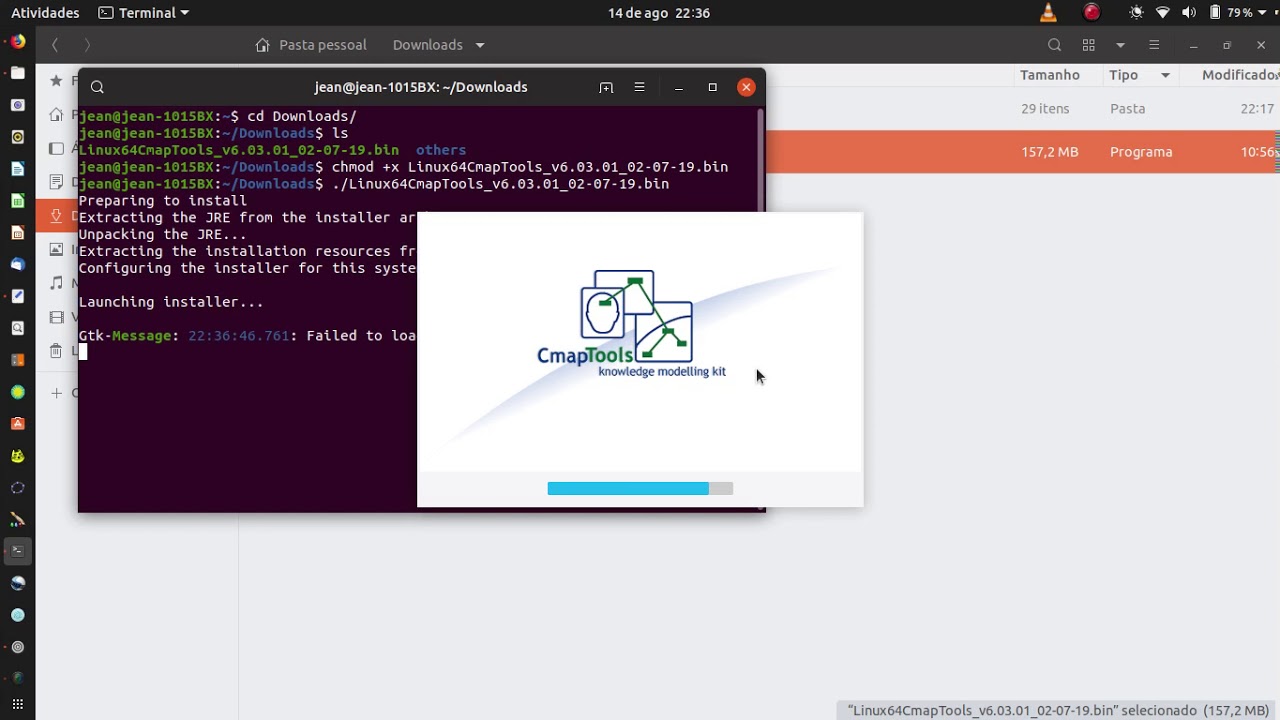1280x720 pixels.
Task: Click the chmod +x command line in terminal
Action: point(530,167)
